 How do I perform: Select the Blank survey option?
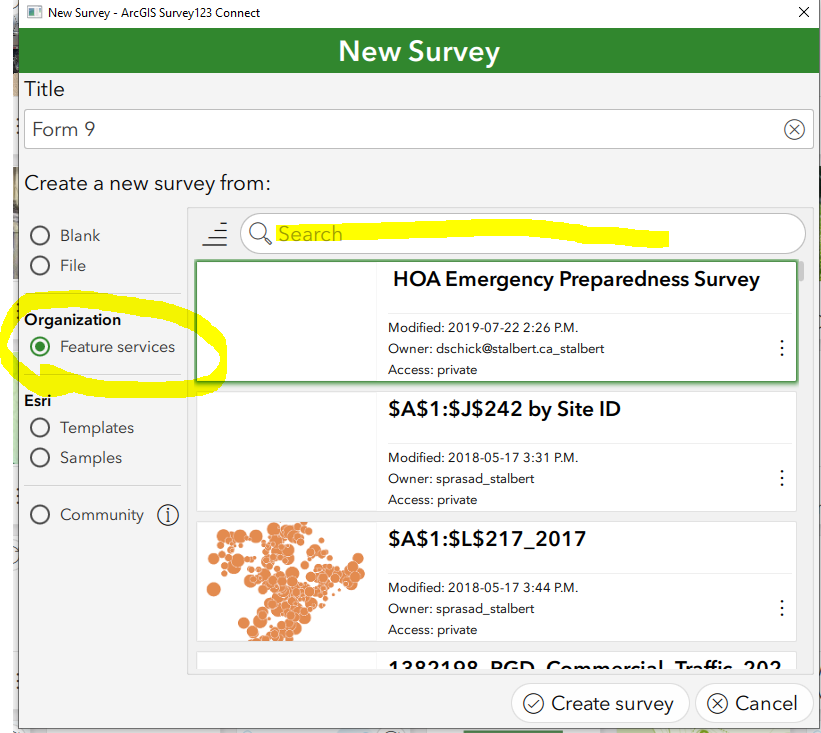39,235
